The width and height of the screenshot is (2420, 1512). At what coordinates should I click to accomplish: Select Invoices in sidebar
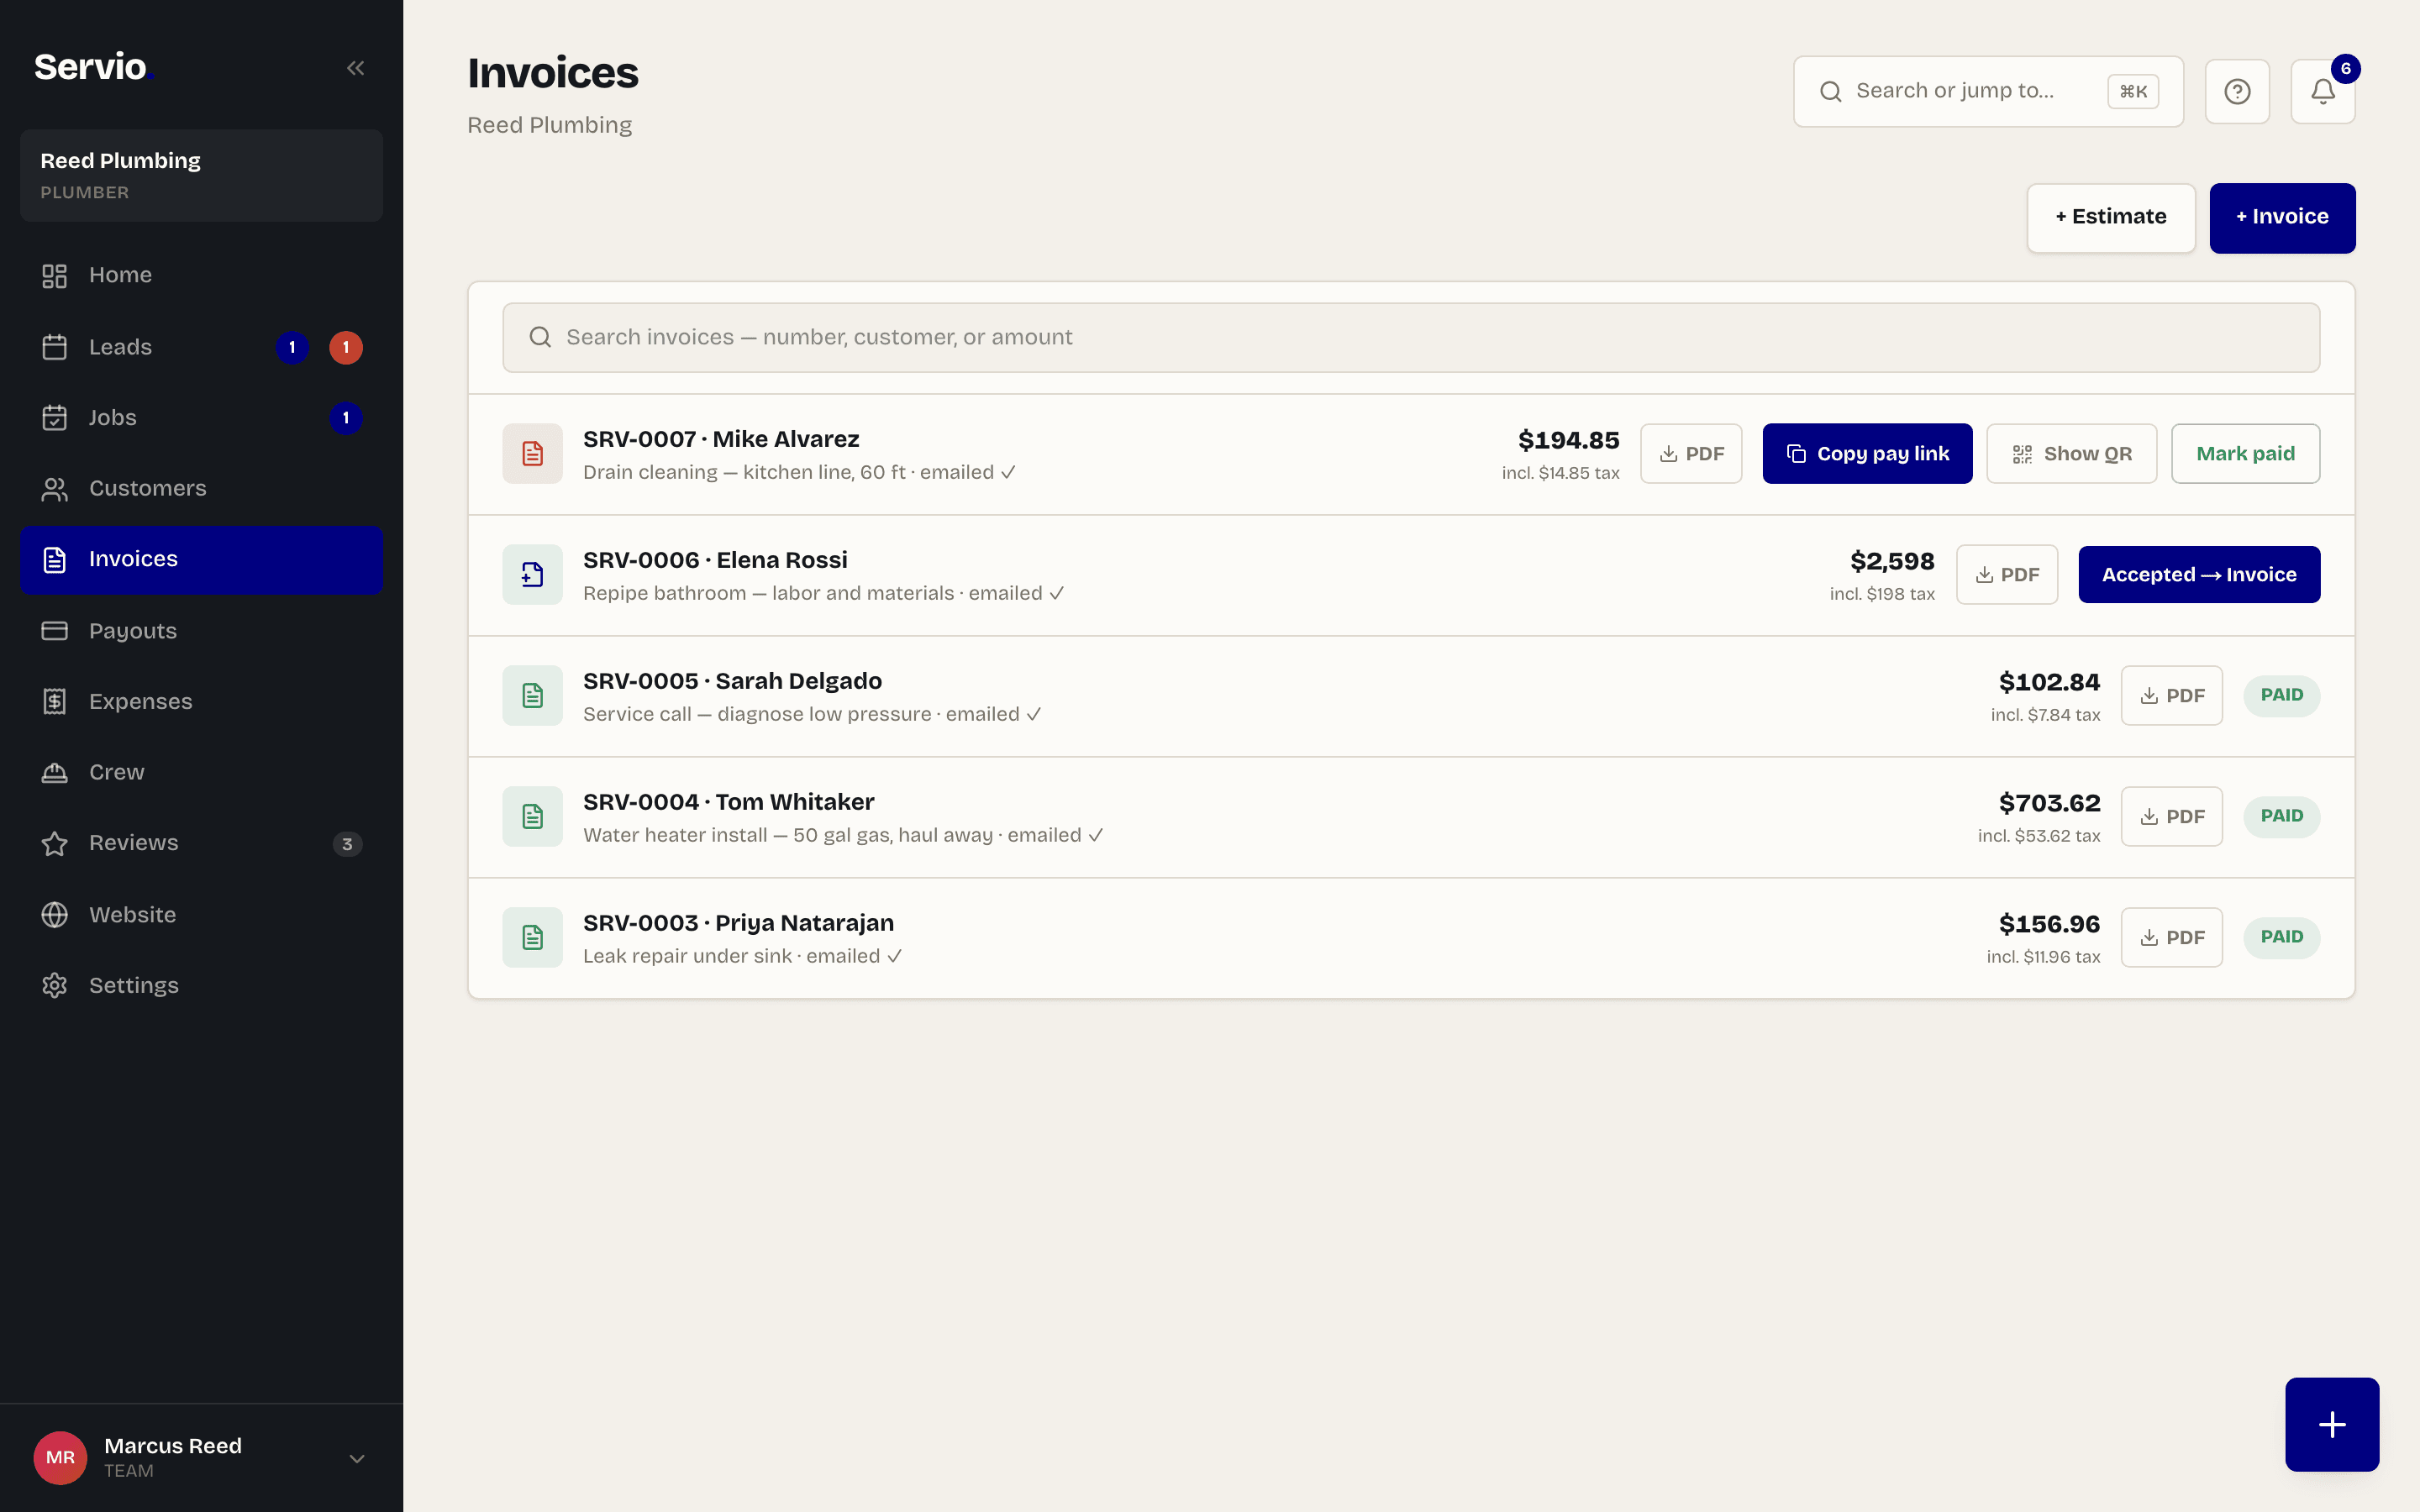tap(201, 560)
